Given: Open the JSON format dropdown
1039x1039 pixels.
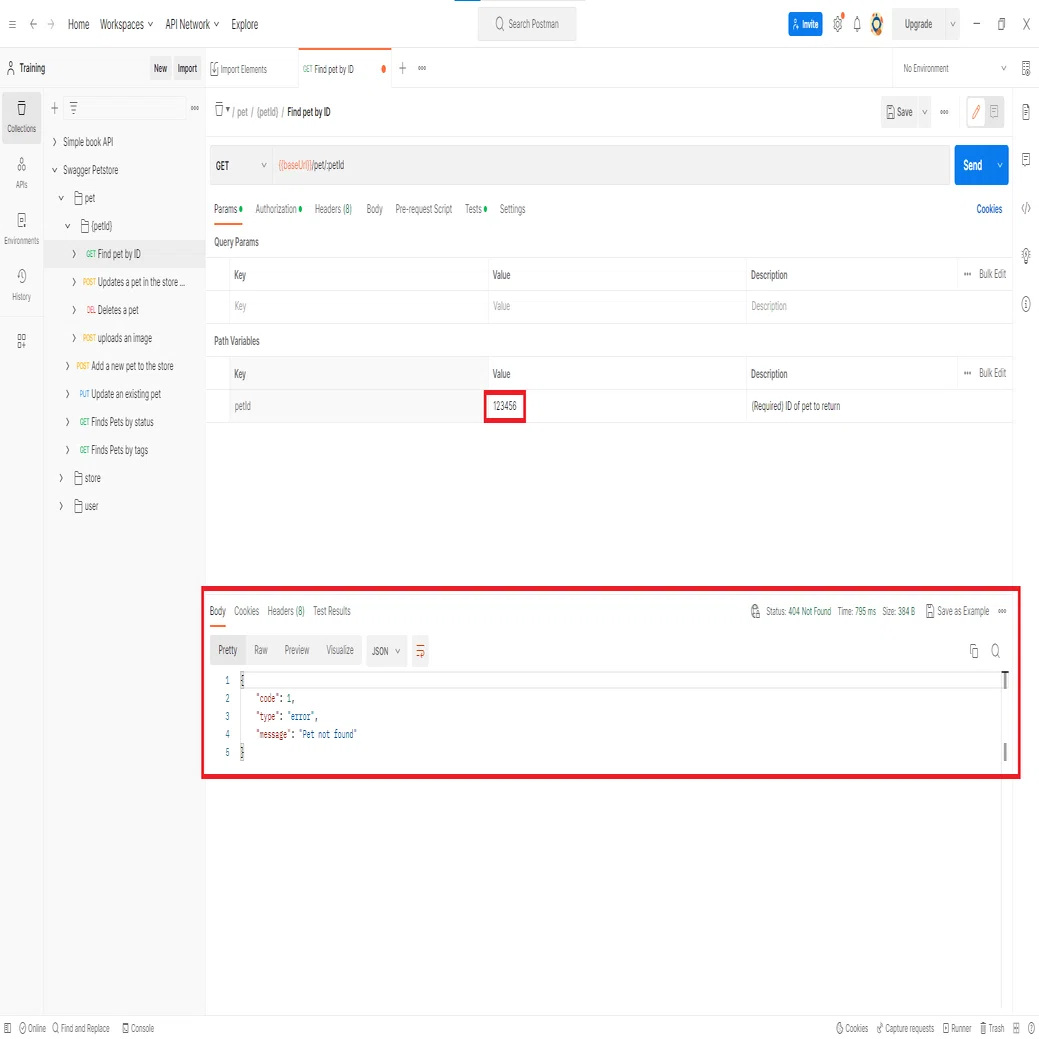Looking at the screenshot, I should (386, 651).
